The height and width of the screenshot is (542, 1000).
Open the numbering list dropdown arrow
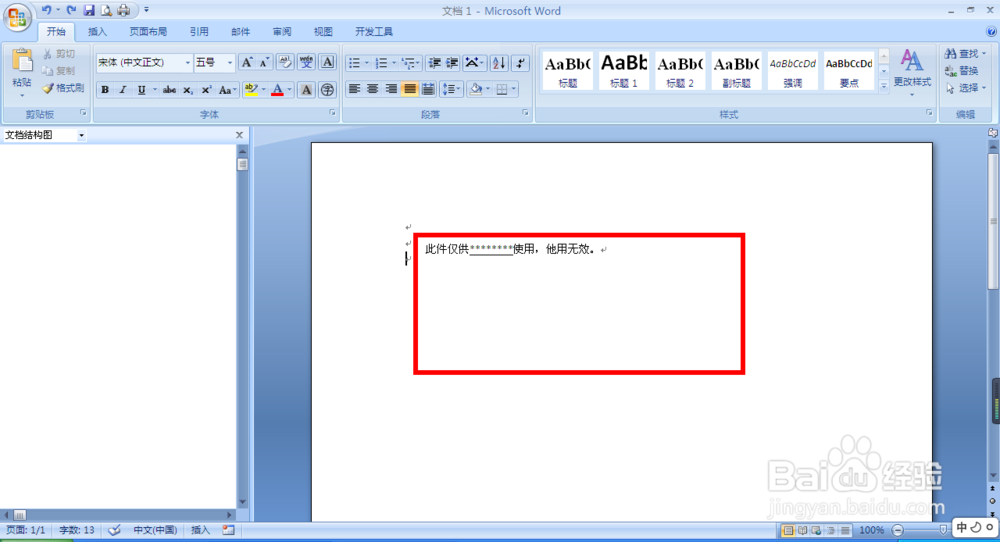click(x=393, y=62)
